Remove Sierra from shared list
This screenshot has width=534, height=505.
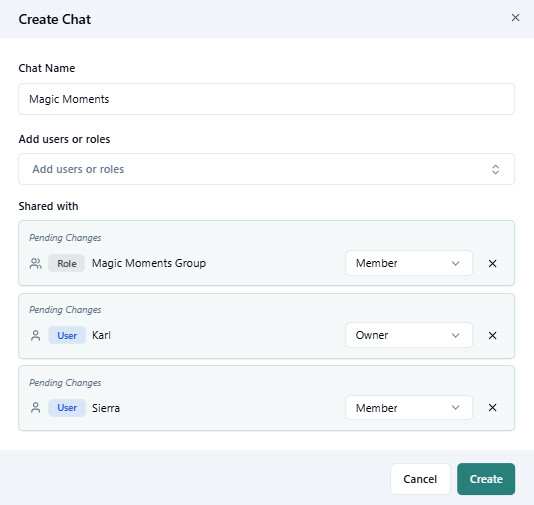[492, 408]
